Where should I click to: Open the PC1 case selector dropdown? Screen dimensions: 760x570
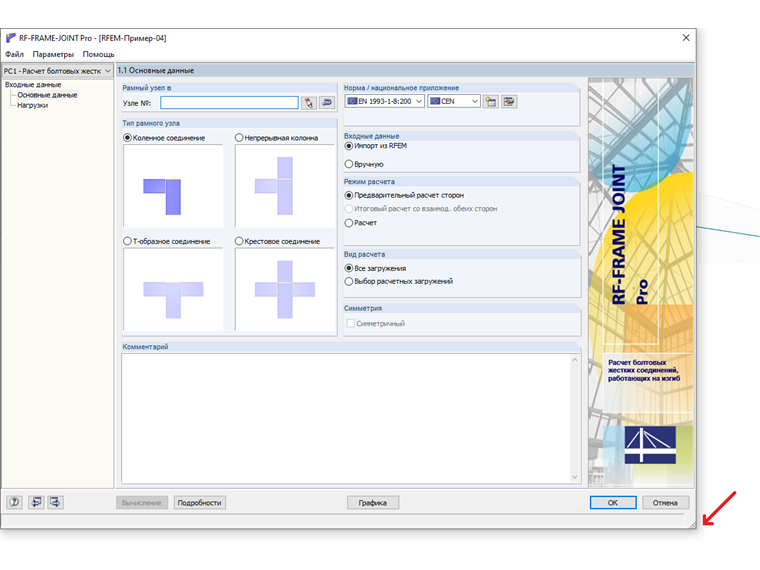point(57,71)
